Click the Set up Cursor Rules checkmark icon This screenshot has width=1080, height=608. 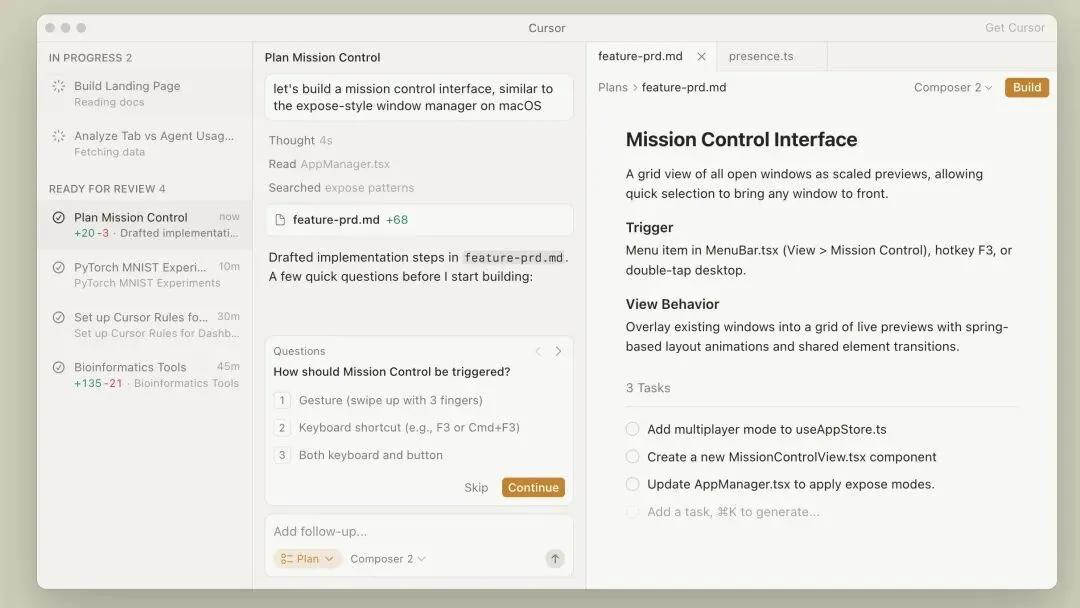click(x=59, y=317)
